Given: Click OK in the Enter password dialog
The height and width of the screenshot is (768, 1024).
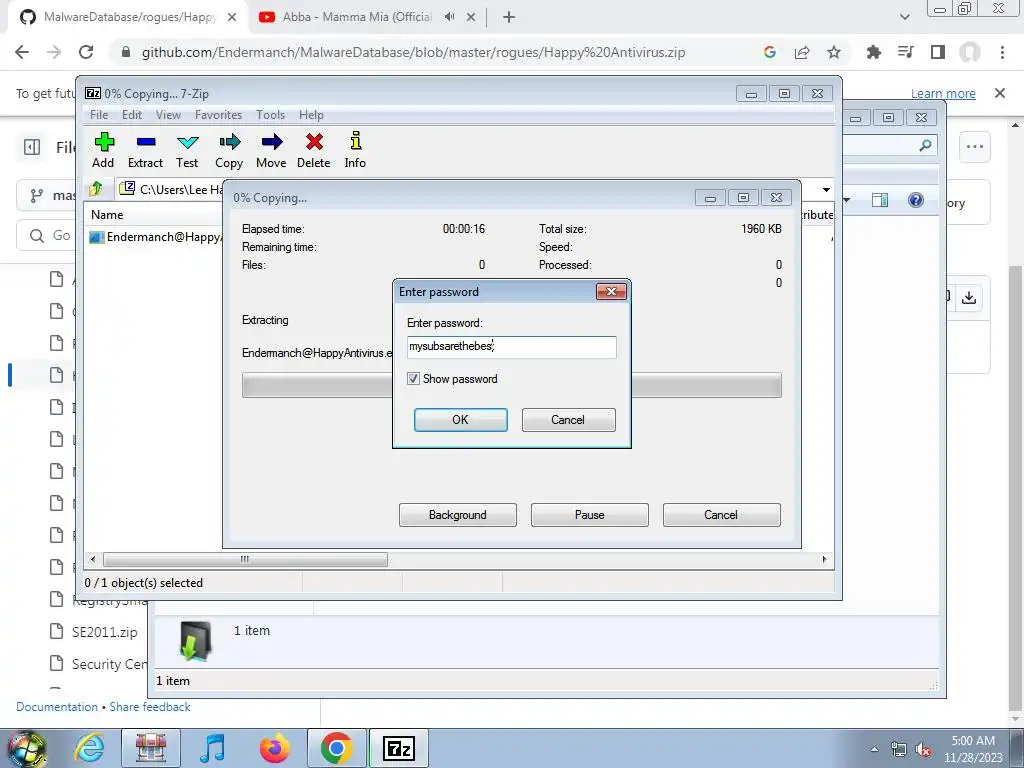Looking at the screenshot, I should (x=460, y=420).
